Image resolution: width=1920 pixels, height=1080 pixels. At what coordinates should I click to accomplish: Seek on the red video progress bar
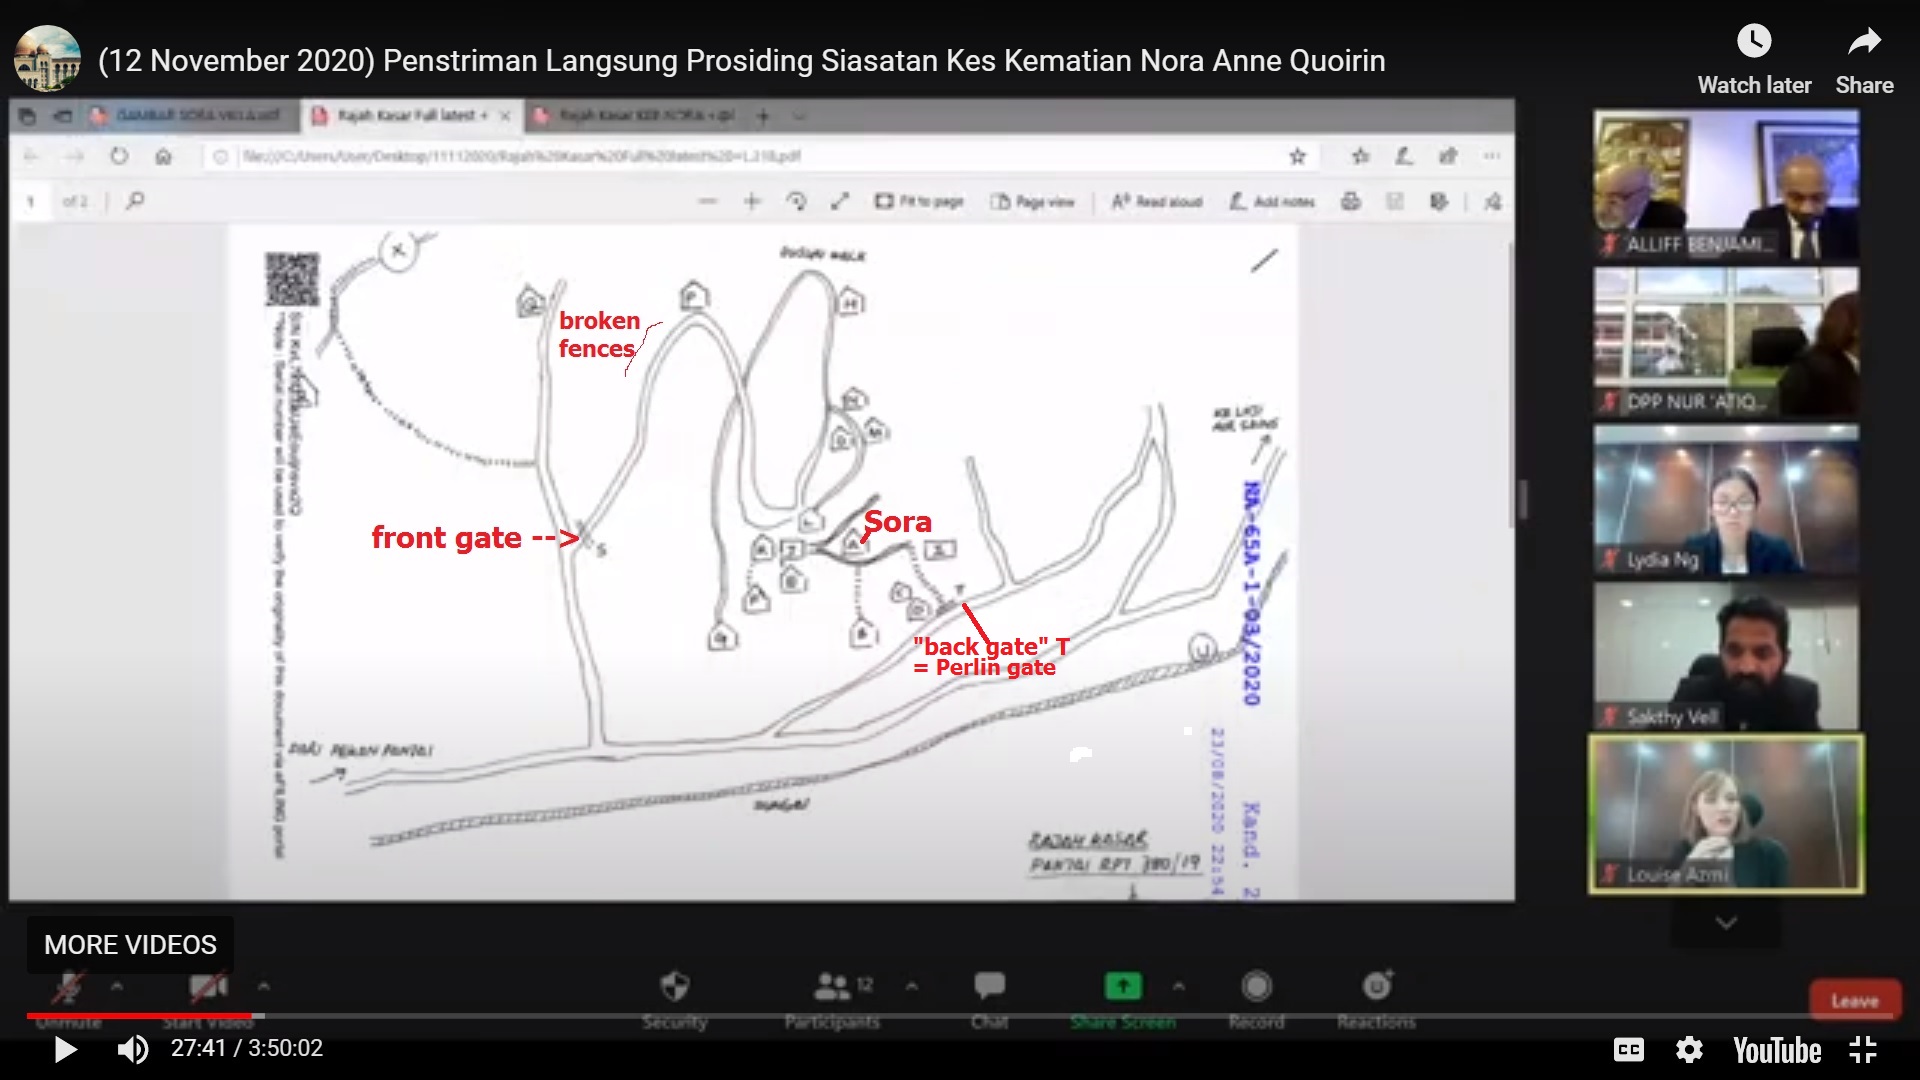click(x=140, y=1016)
